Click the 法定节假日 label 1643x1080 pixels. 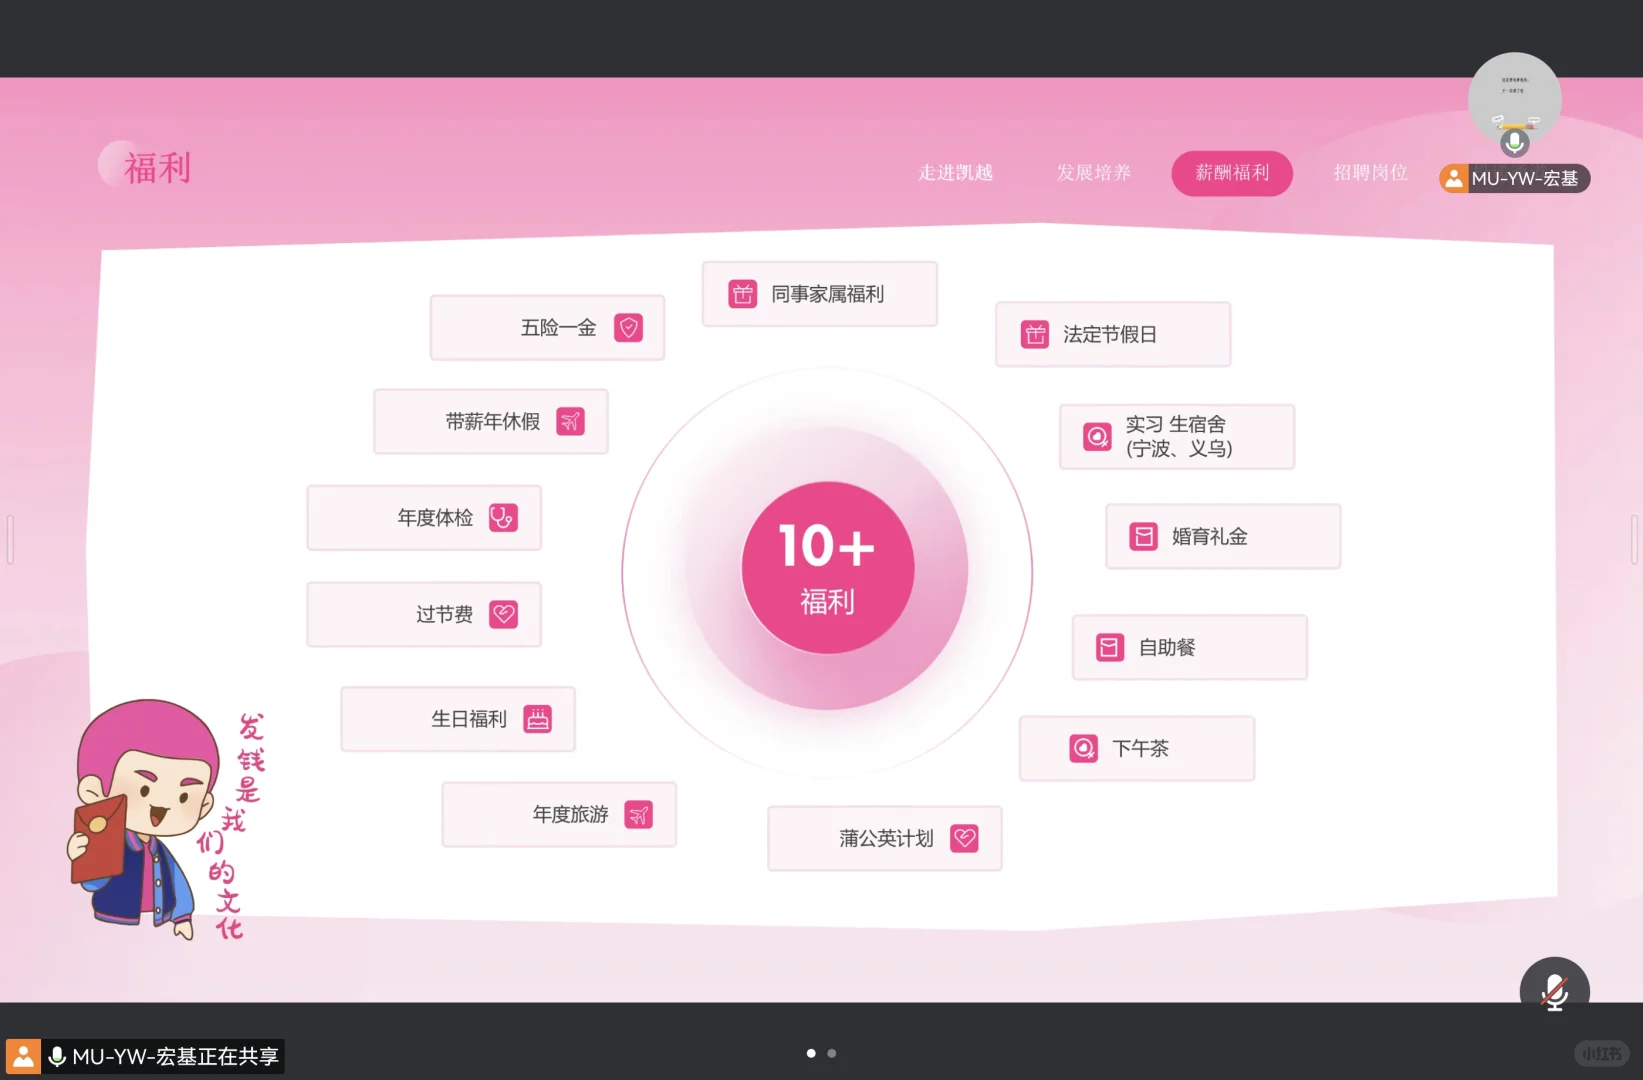(x=1110, y=334)
